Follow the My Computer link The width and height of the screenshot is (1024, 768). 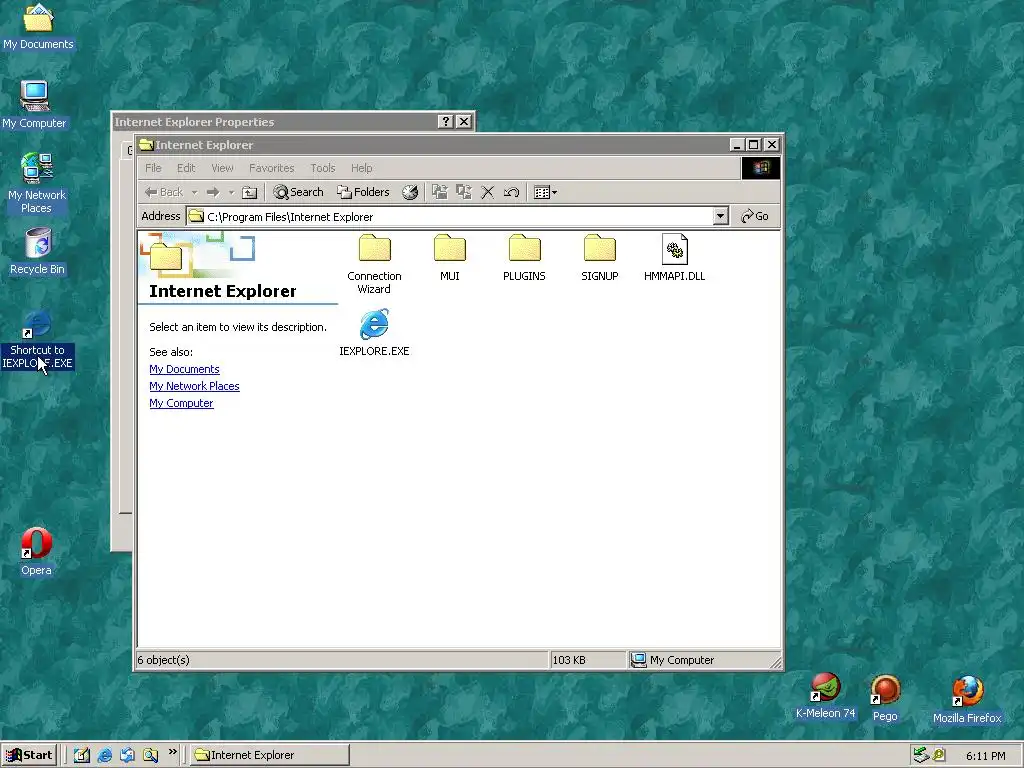click(181, 403)
